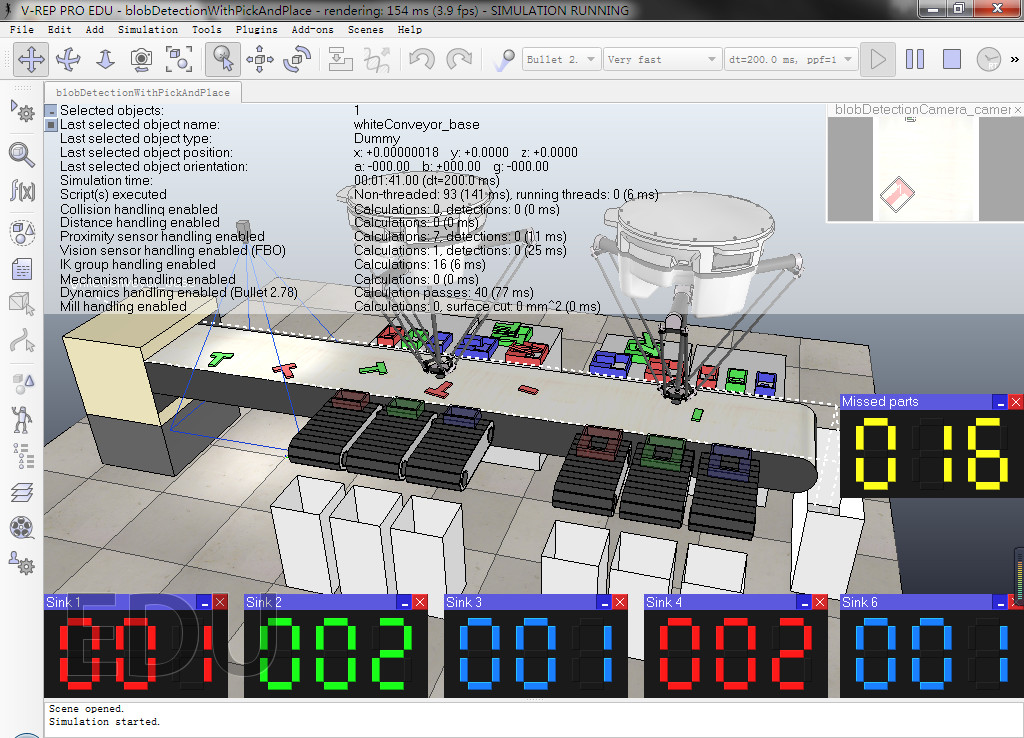This screenshot has height=738, width=1024.
Task: Open the Plugins menu
Action: tap(257, 29)
